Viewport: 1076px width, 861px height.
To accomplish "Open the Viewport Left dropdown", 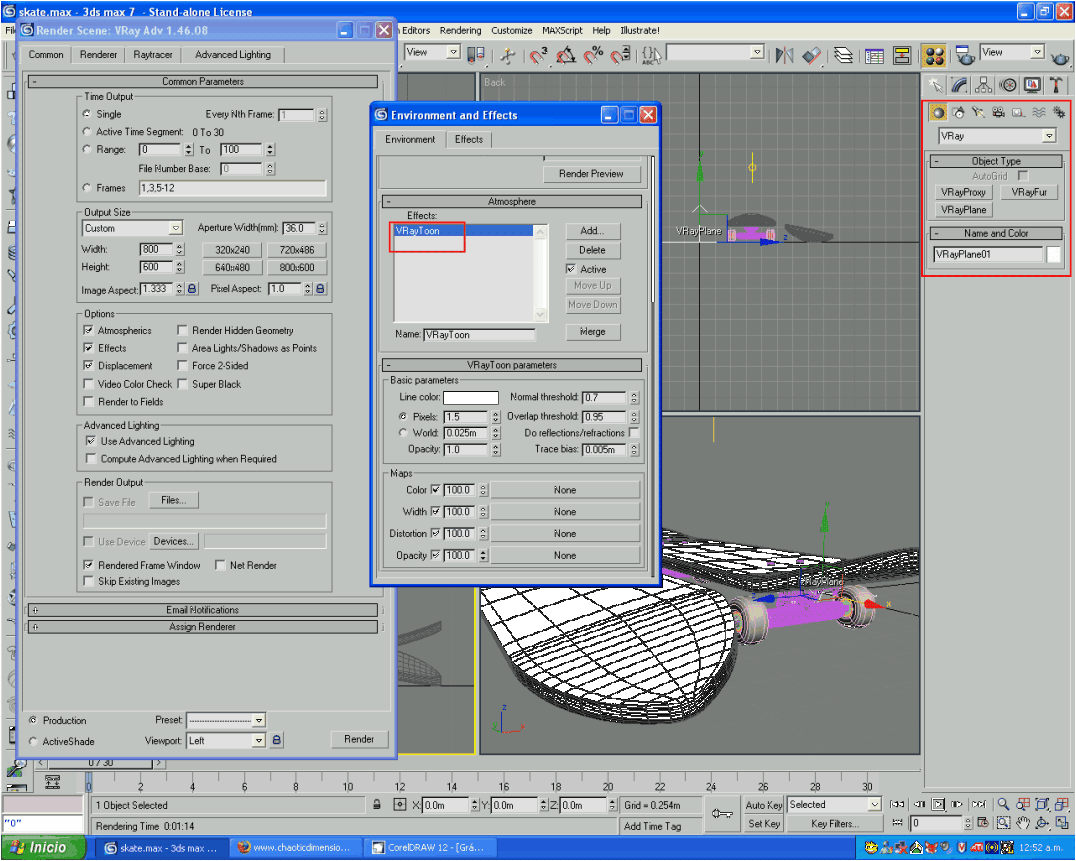I will point(226,740).
